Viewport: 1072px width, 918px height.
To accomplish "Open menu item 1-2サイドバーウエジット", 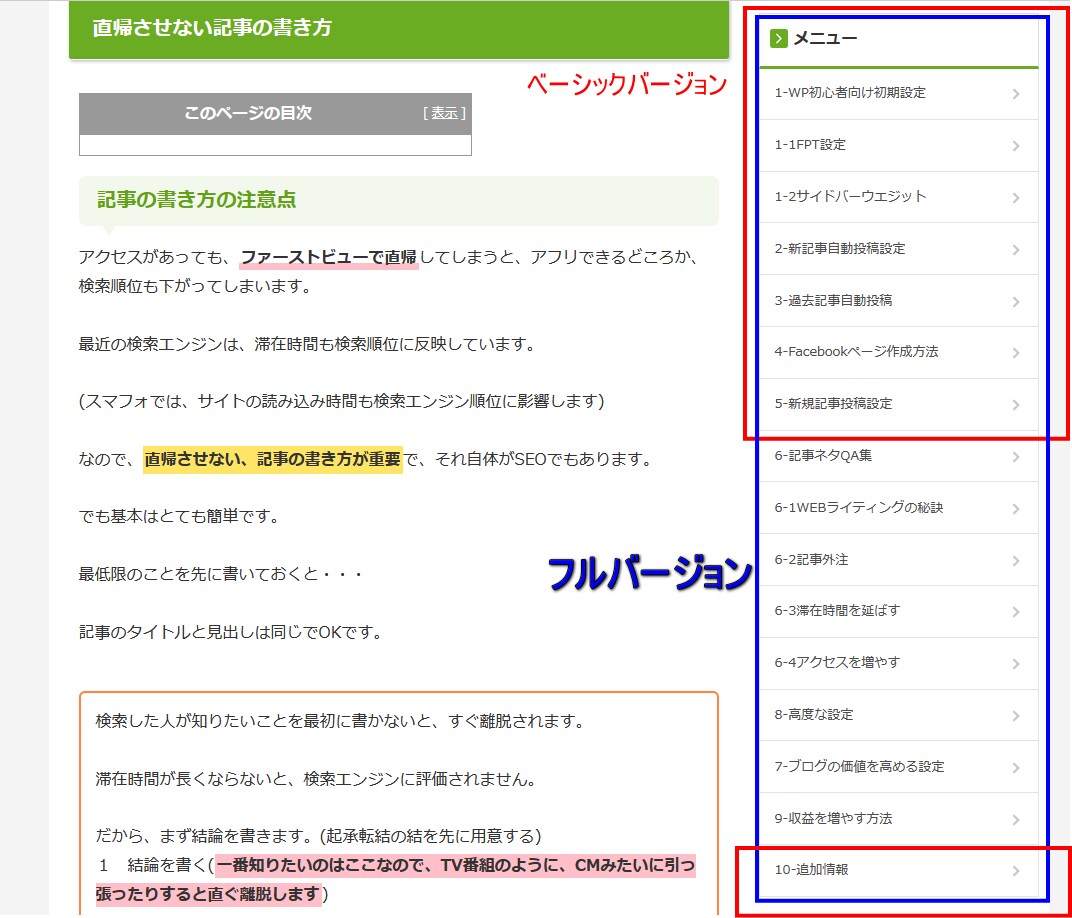I will point(898,197).
